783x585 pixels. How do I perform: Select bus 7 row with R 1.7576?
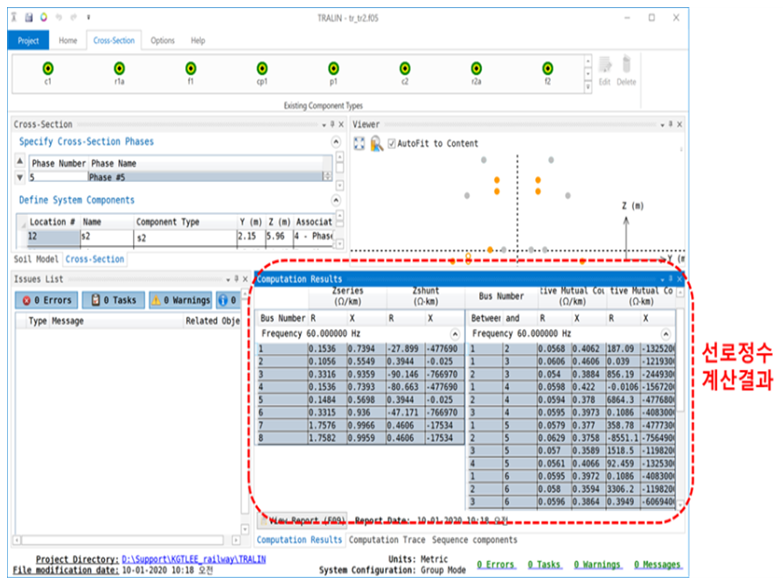(x=361, y=426)
